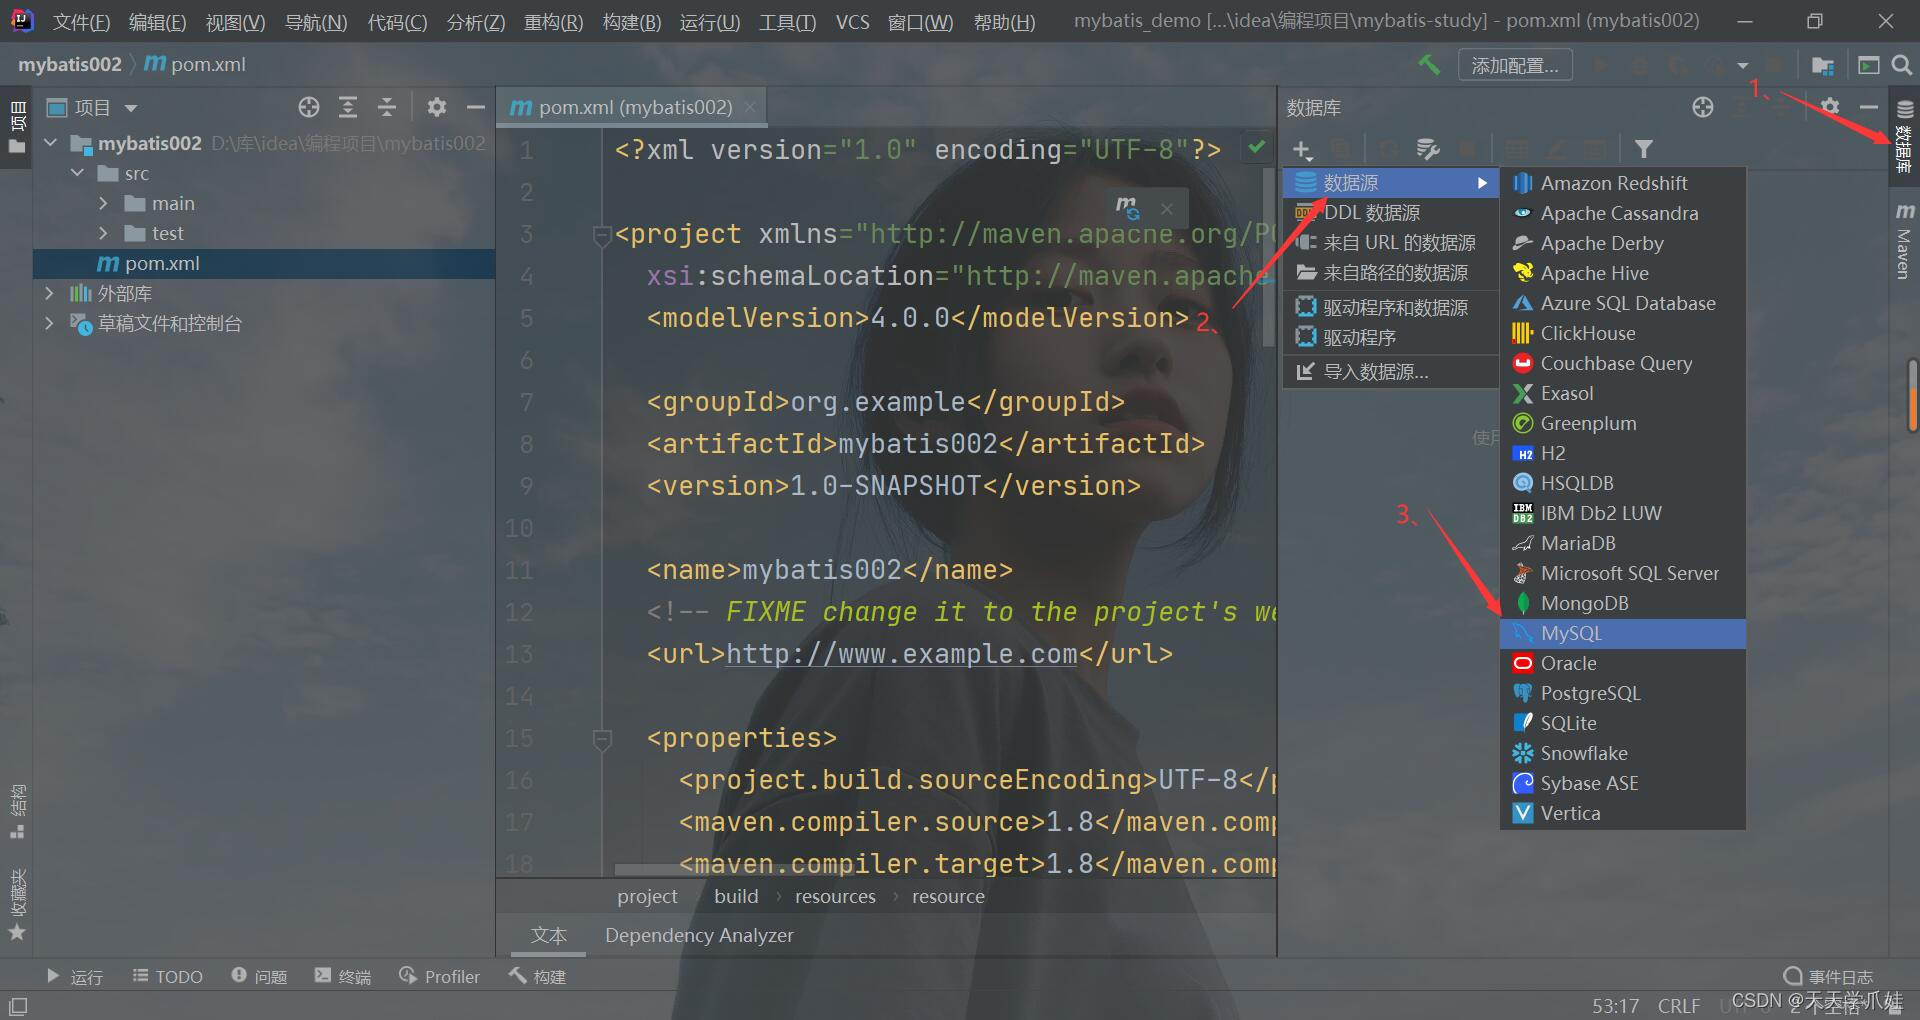Select MySQL from the data source list
Image resolution: width=1920 pixels, height=1020 pixels.
1623,633
